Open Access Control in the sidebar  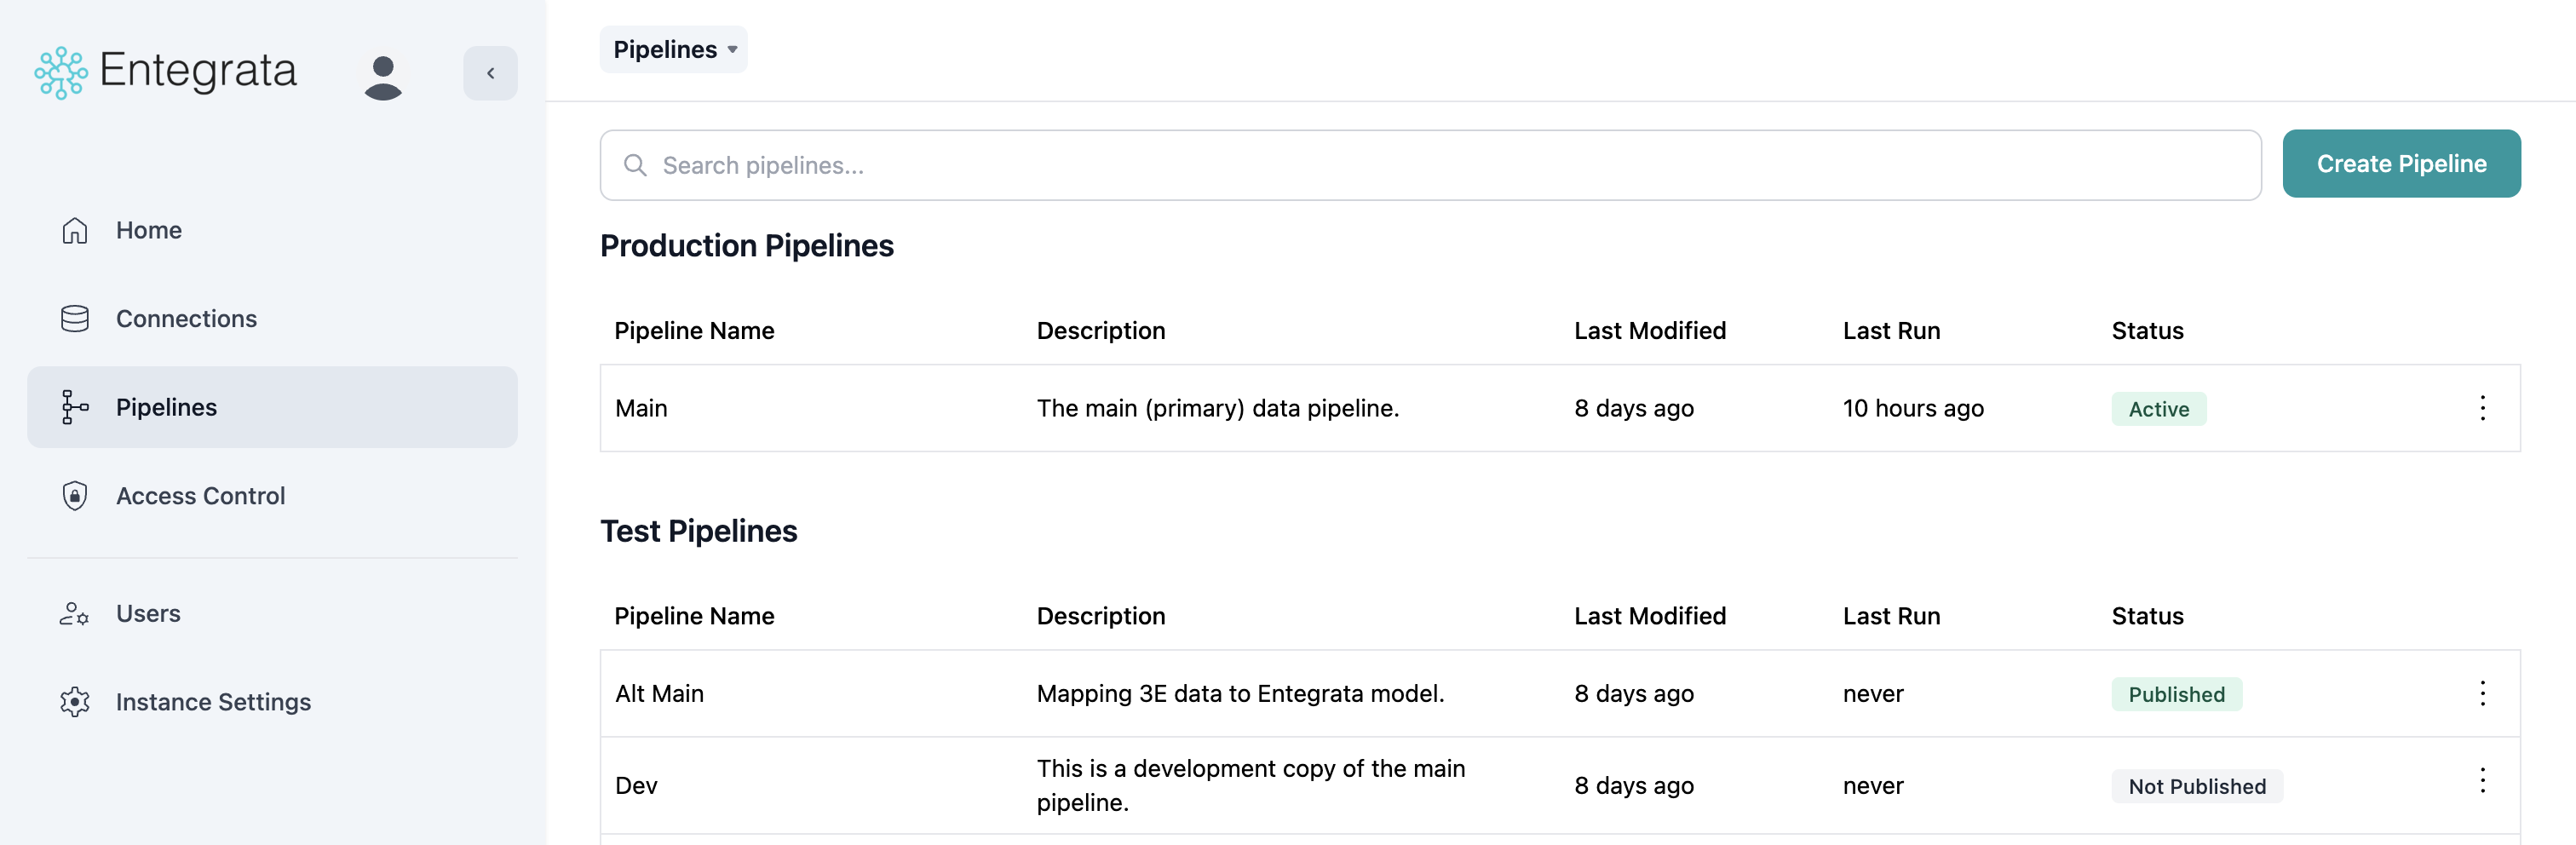(x=272, y=496)
